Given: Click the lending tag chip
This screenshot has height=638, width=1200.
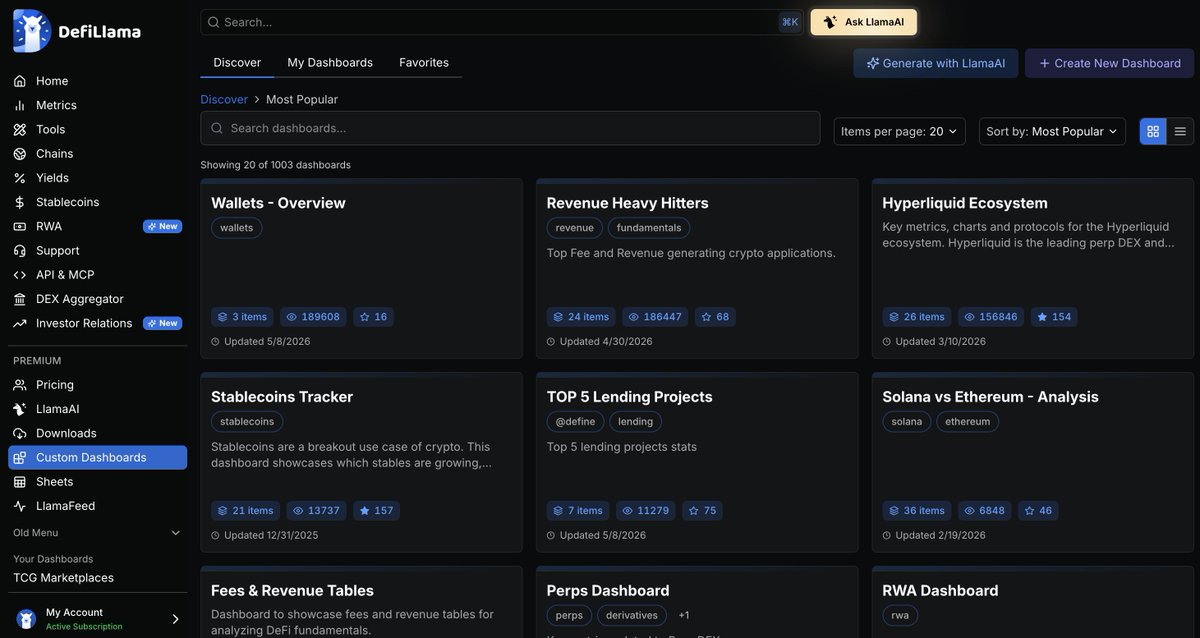Looking at the screenshot, I should pyautogui.click(x=635, y=422).
